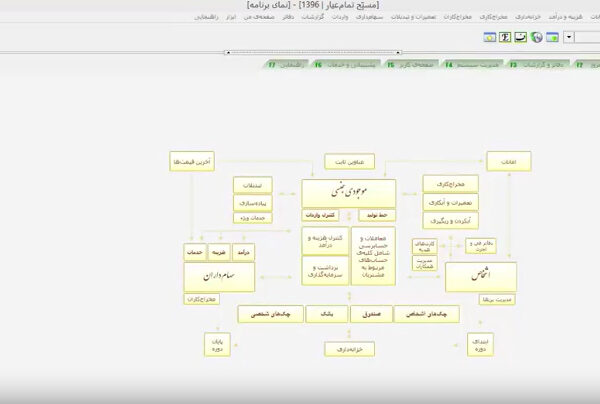Click the پایان دوره box
This screenshot has height=404, width=600.
(x=217, y=345)
